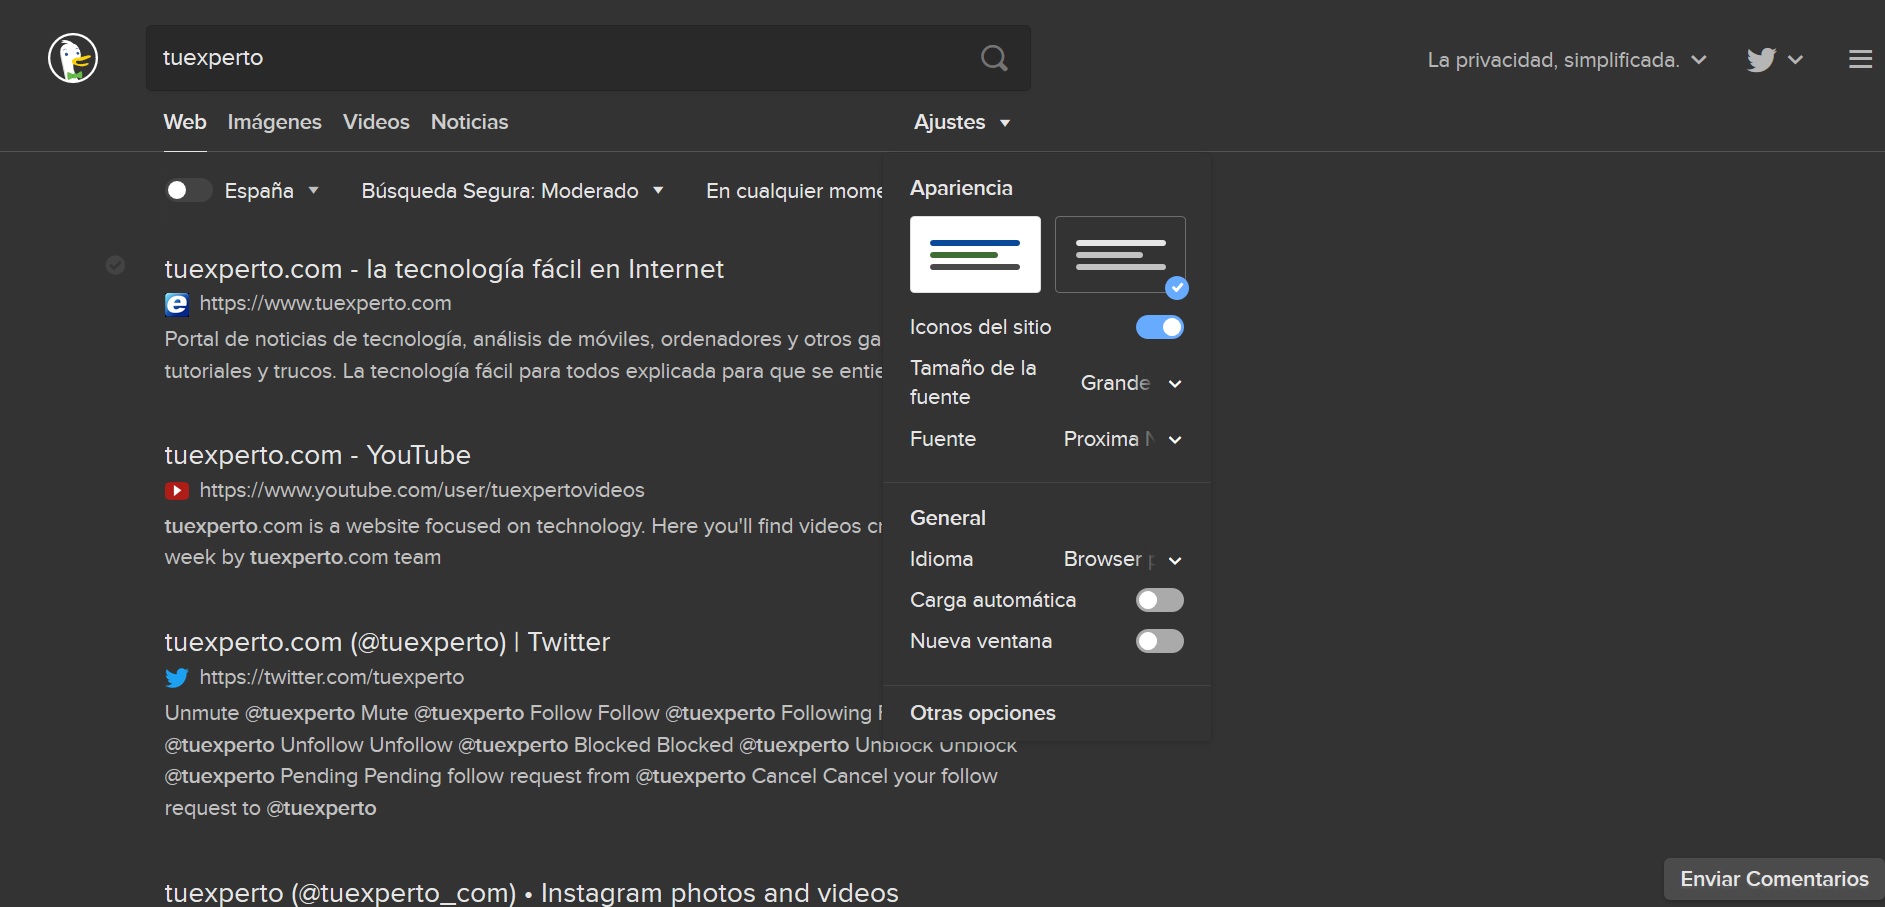Expand the chevron next to the Twitter icon

[1795, 60]
